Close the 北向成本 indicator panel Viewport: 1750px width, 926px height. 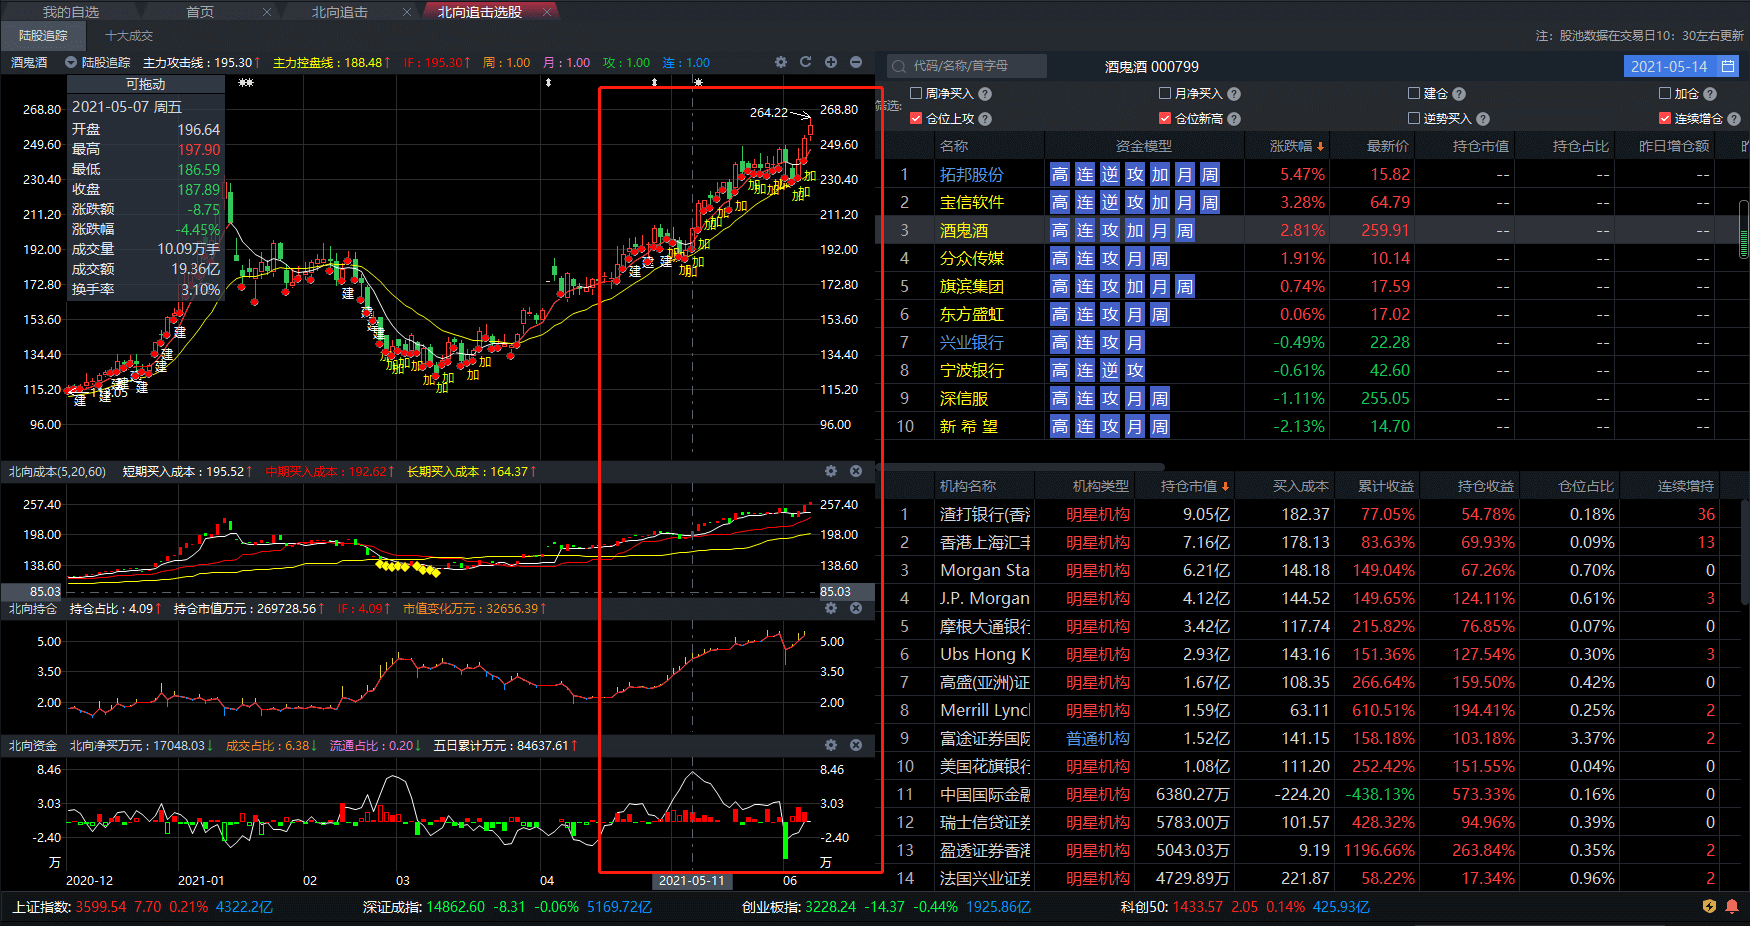click(856, 471)
